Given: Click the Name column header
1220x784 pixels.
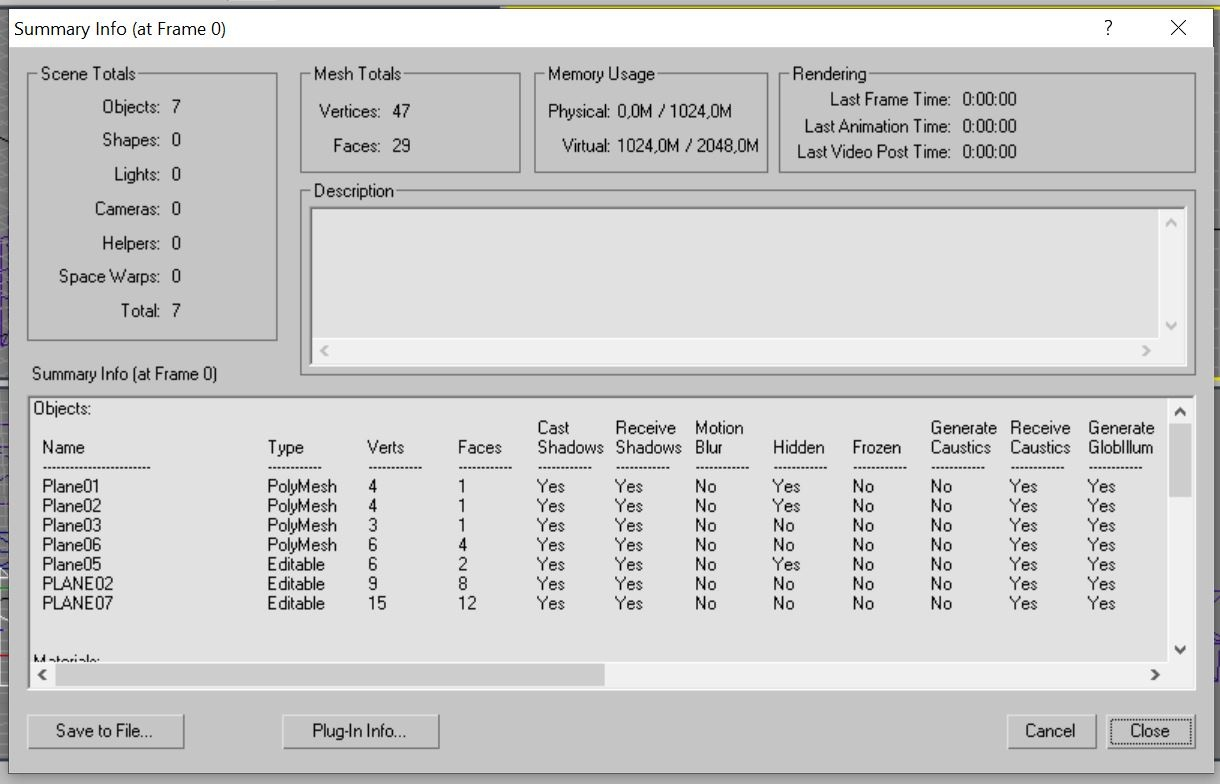Looking at the screenshot, I should pos(63,448).
